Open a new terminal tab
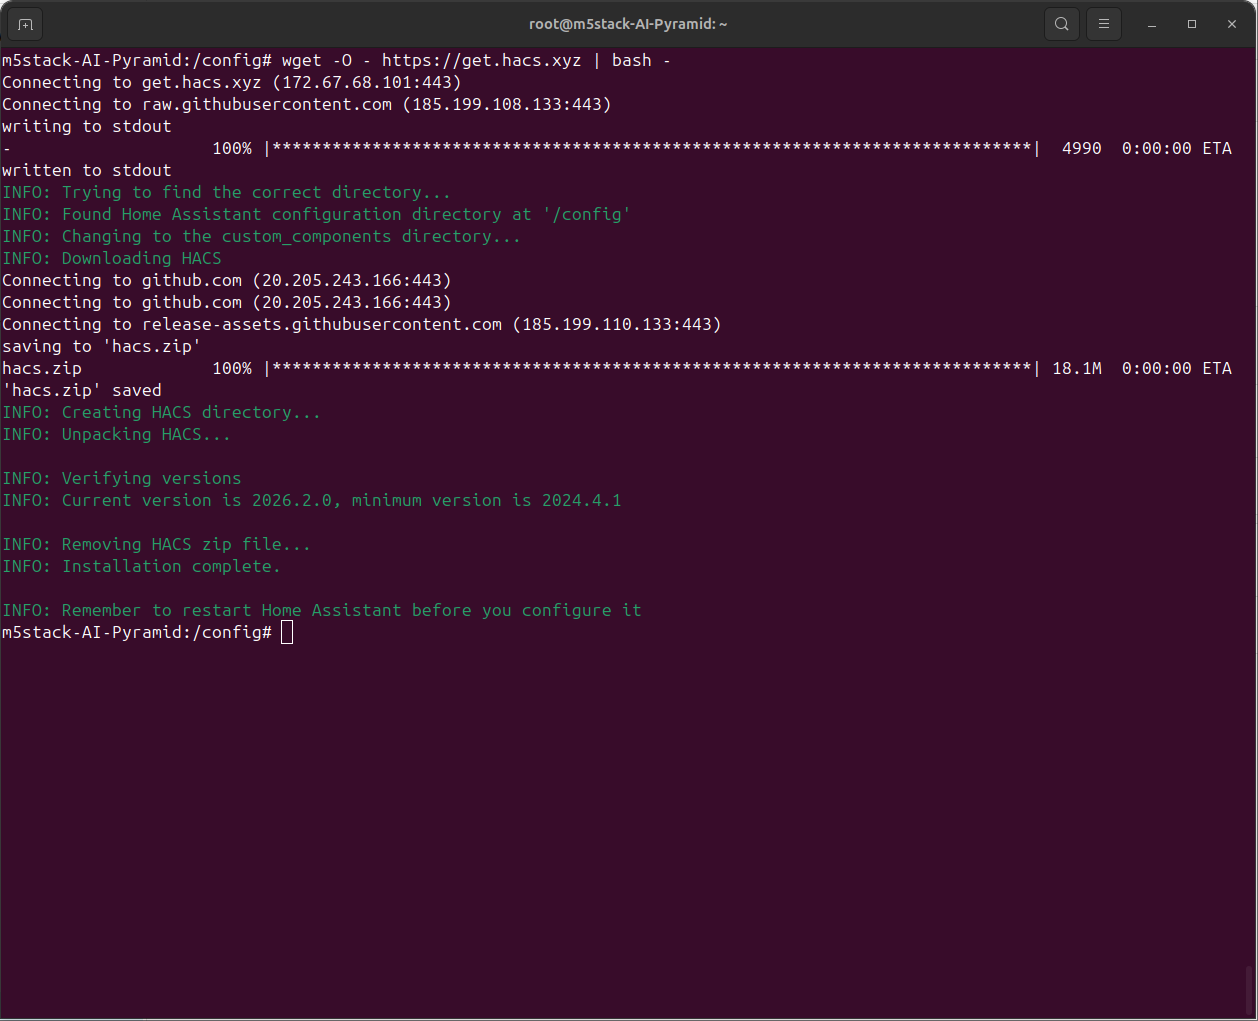Image resolution: width=1258 pixels, height=1021 pixels. pos(25,24)
